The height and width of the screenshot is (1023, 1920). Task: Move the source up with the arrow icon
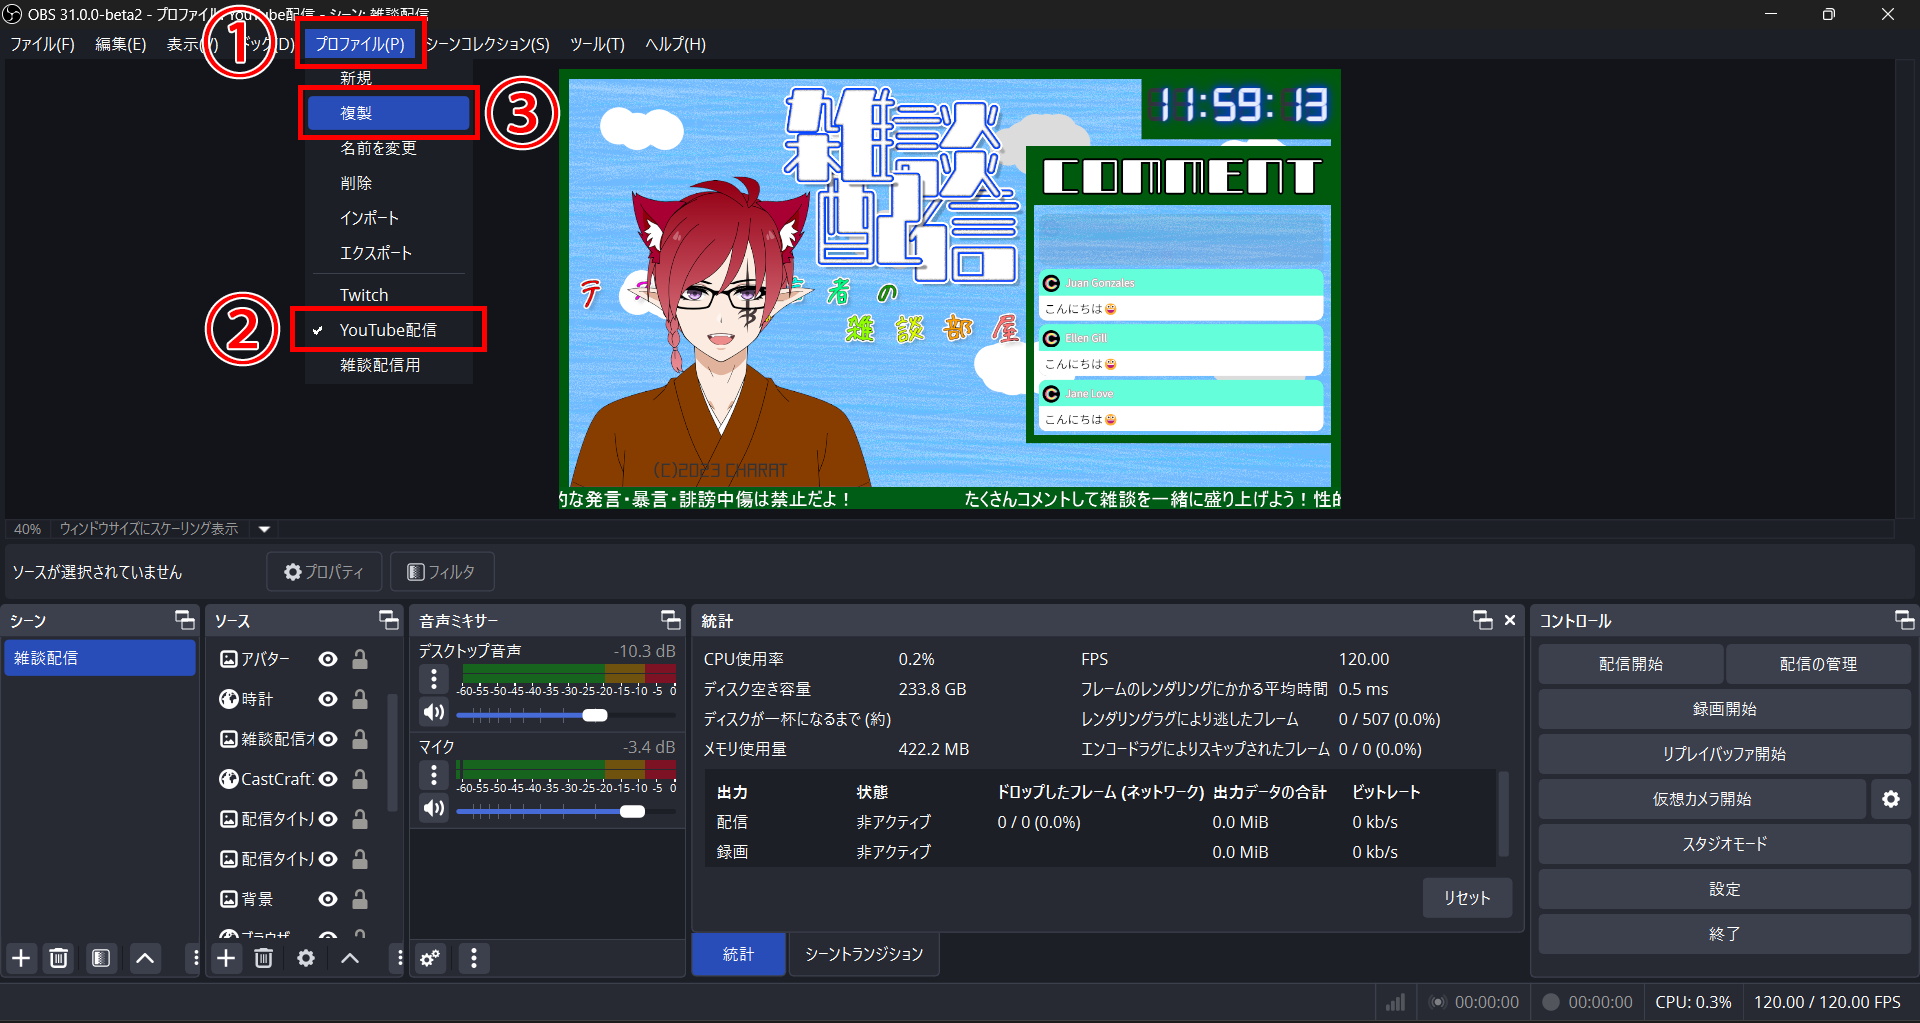coord(350,958)
